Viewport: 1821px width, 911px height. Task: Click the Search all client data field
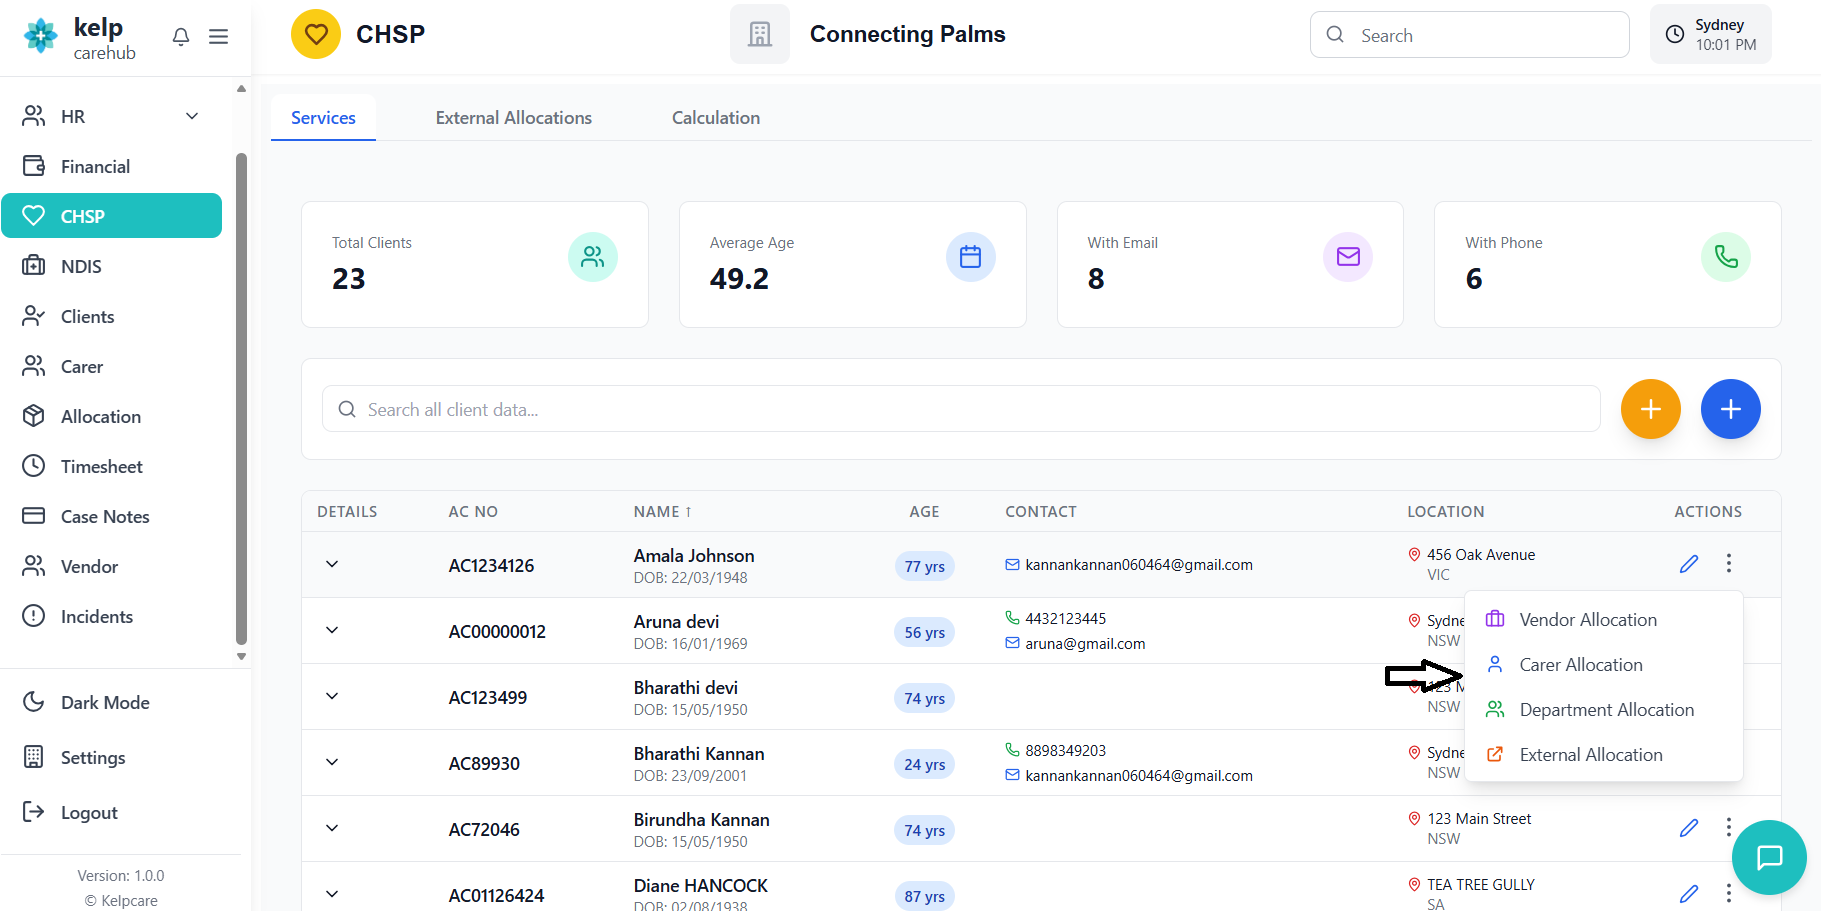(960, 410)
